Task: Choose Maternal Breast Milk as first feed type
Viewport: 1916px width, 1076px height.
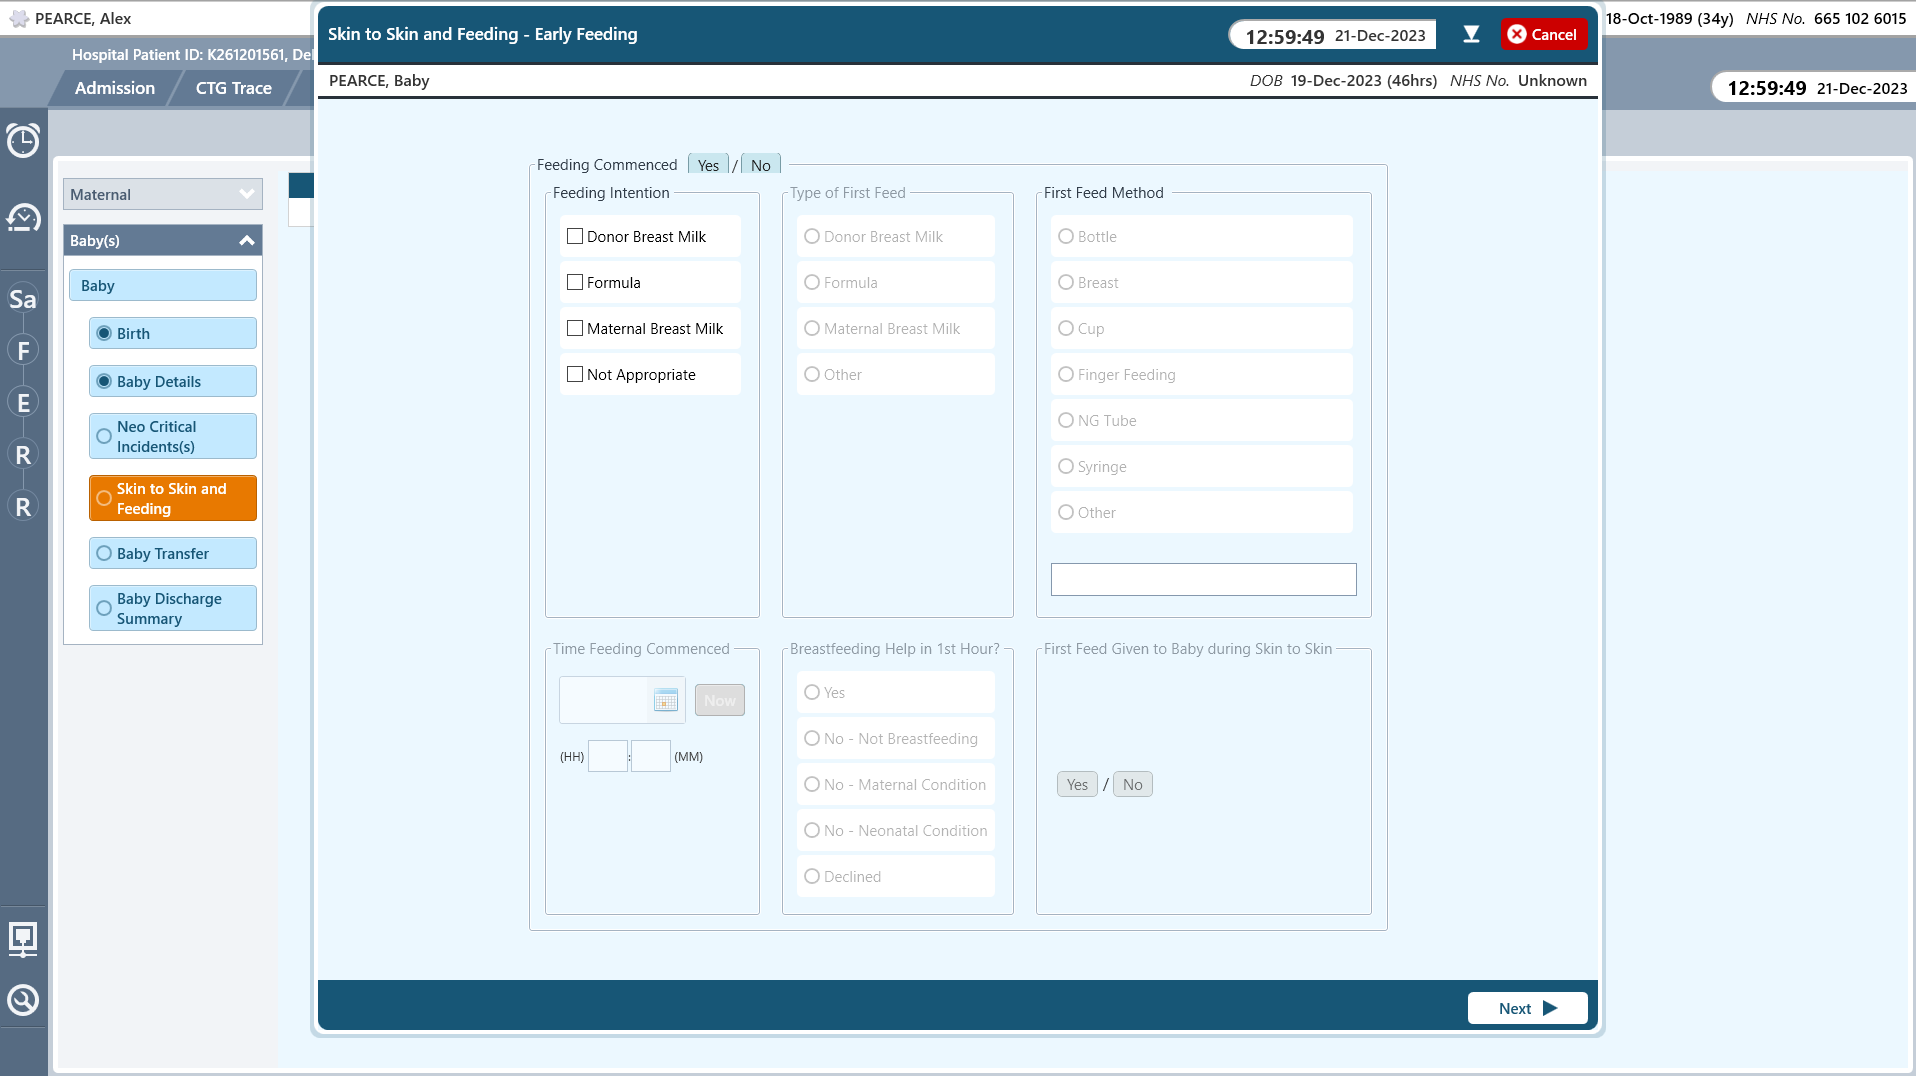Action: pyautogui.click(x=895, y=328)
